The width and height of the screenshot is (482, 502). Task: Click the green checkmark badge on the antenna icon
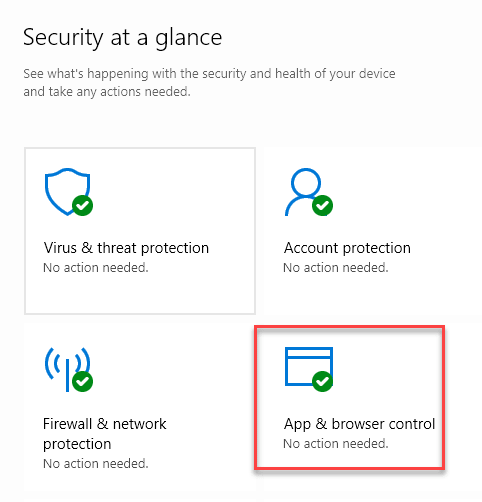click(x=82, y=381)
